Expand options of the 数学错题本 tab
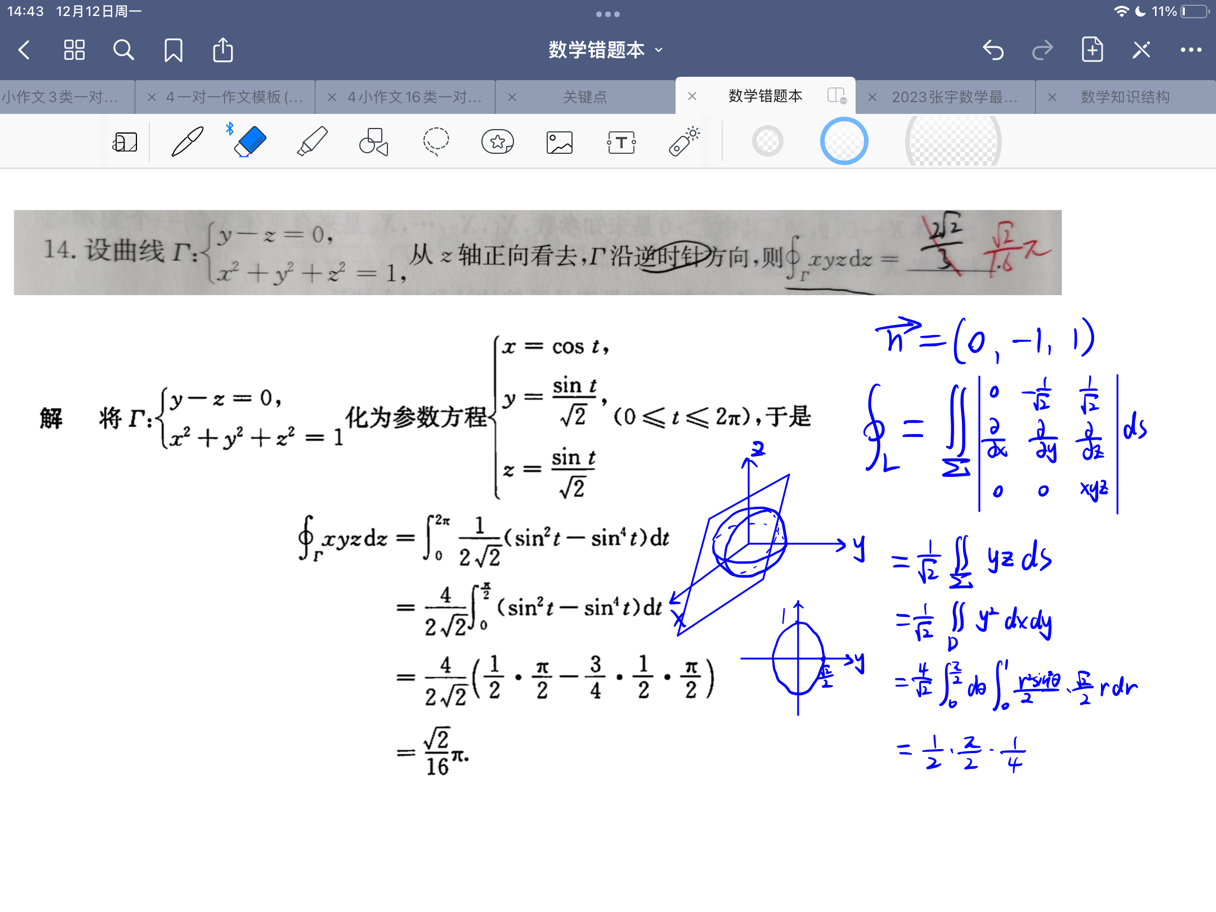This screenshot has width=1216, height=912. point(836,96)
